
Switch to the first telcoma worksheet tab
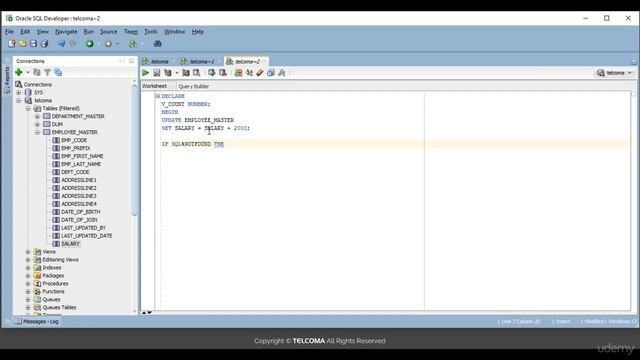[x=160, y=61]
